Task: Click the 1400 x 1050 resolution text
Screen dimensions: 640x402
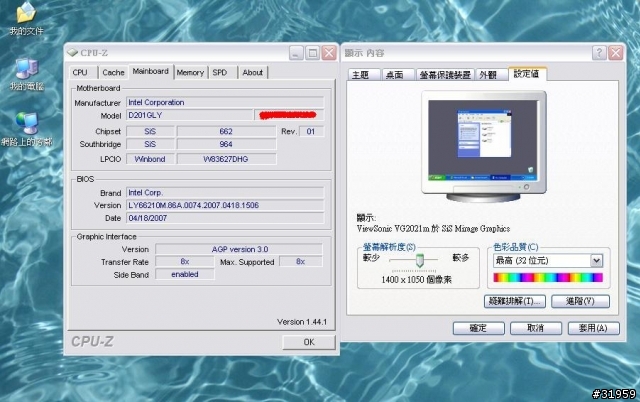Action: (x=417, y=280)
